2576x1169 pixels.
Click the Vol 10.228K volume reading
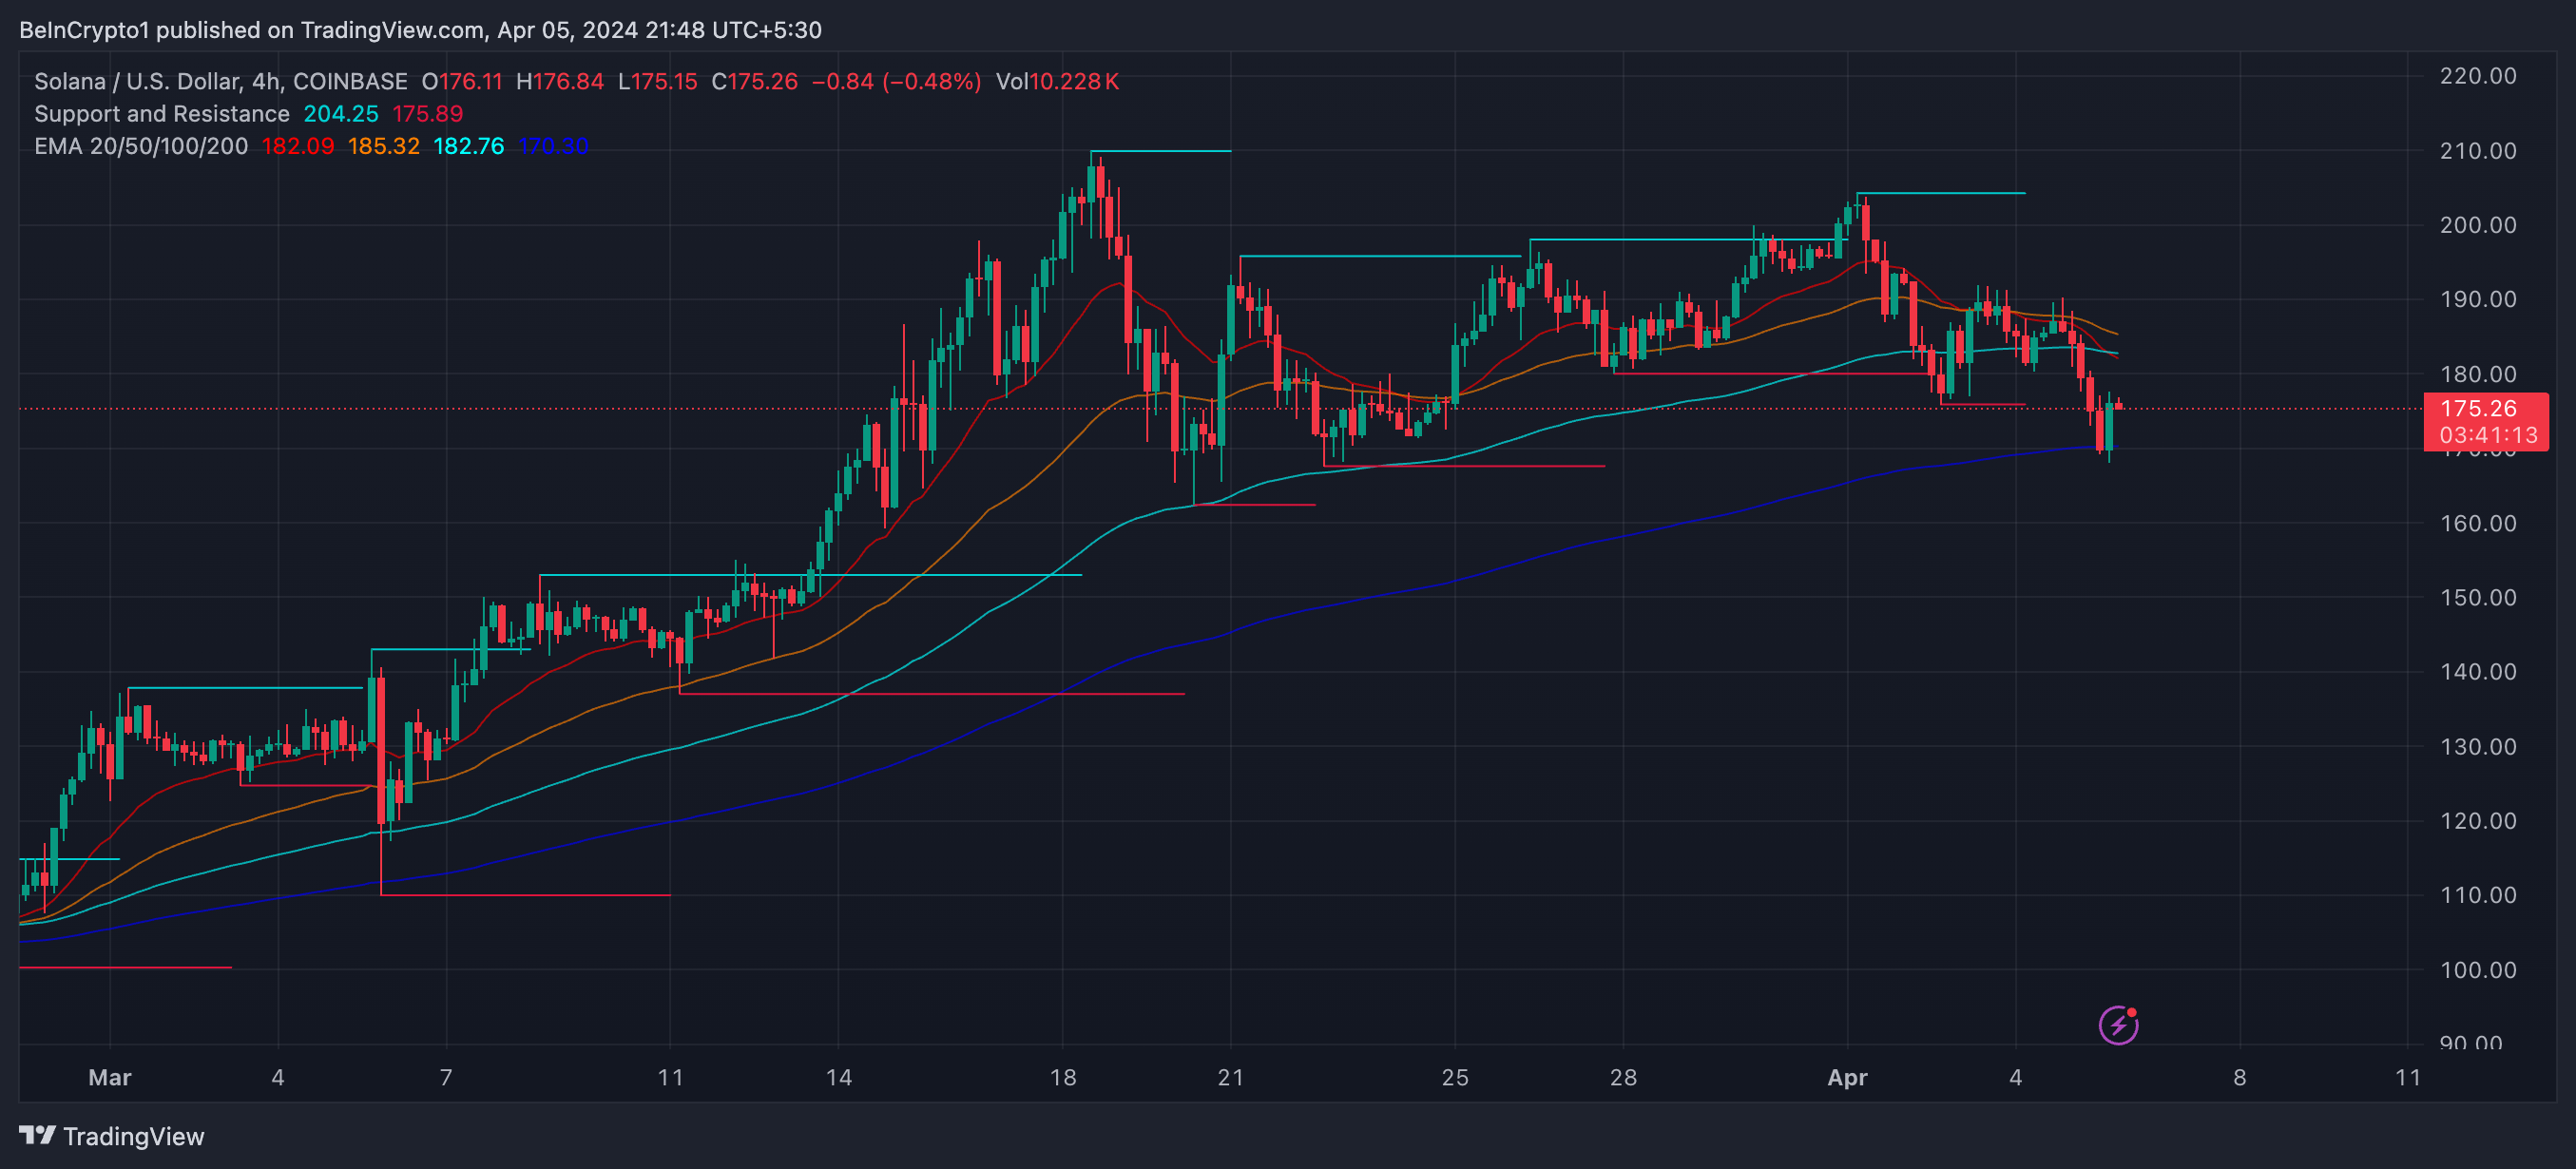[x=1057, y=81]
